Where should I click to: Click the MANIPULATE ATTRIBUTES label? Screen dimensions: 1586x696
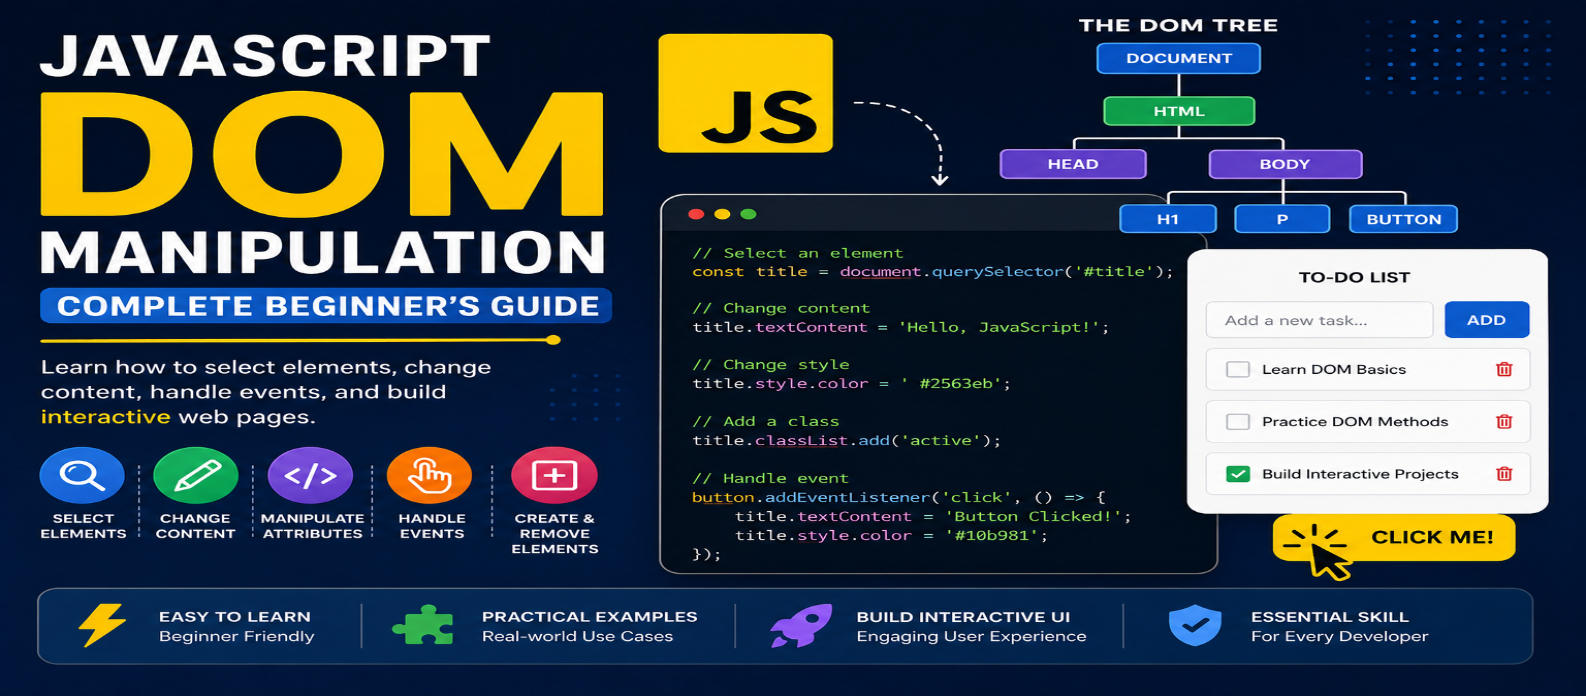pyautogui.click(x=312, y=526)
